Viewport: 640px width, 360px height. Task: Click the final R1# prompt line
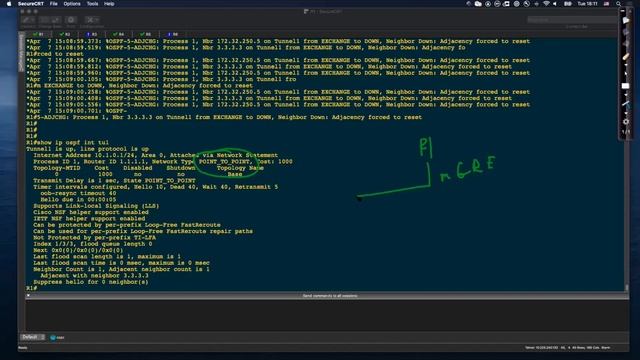pyautogui.click(x=31, y=288)
